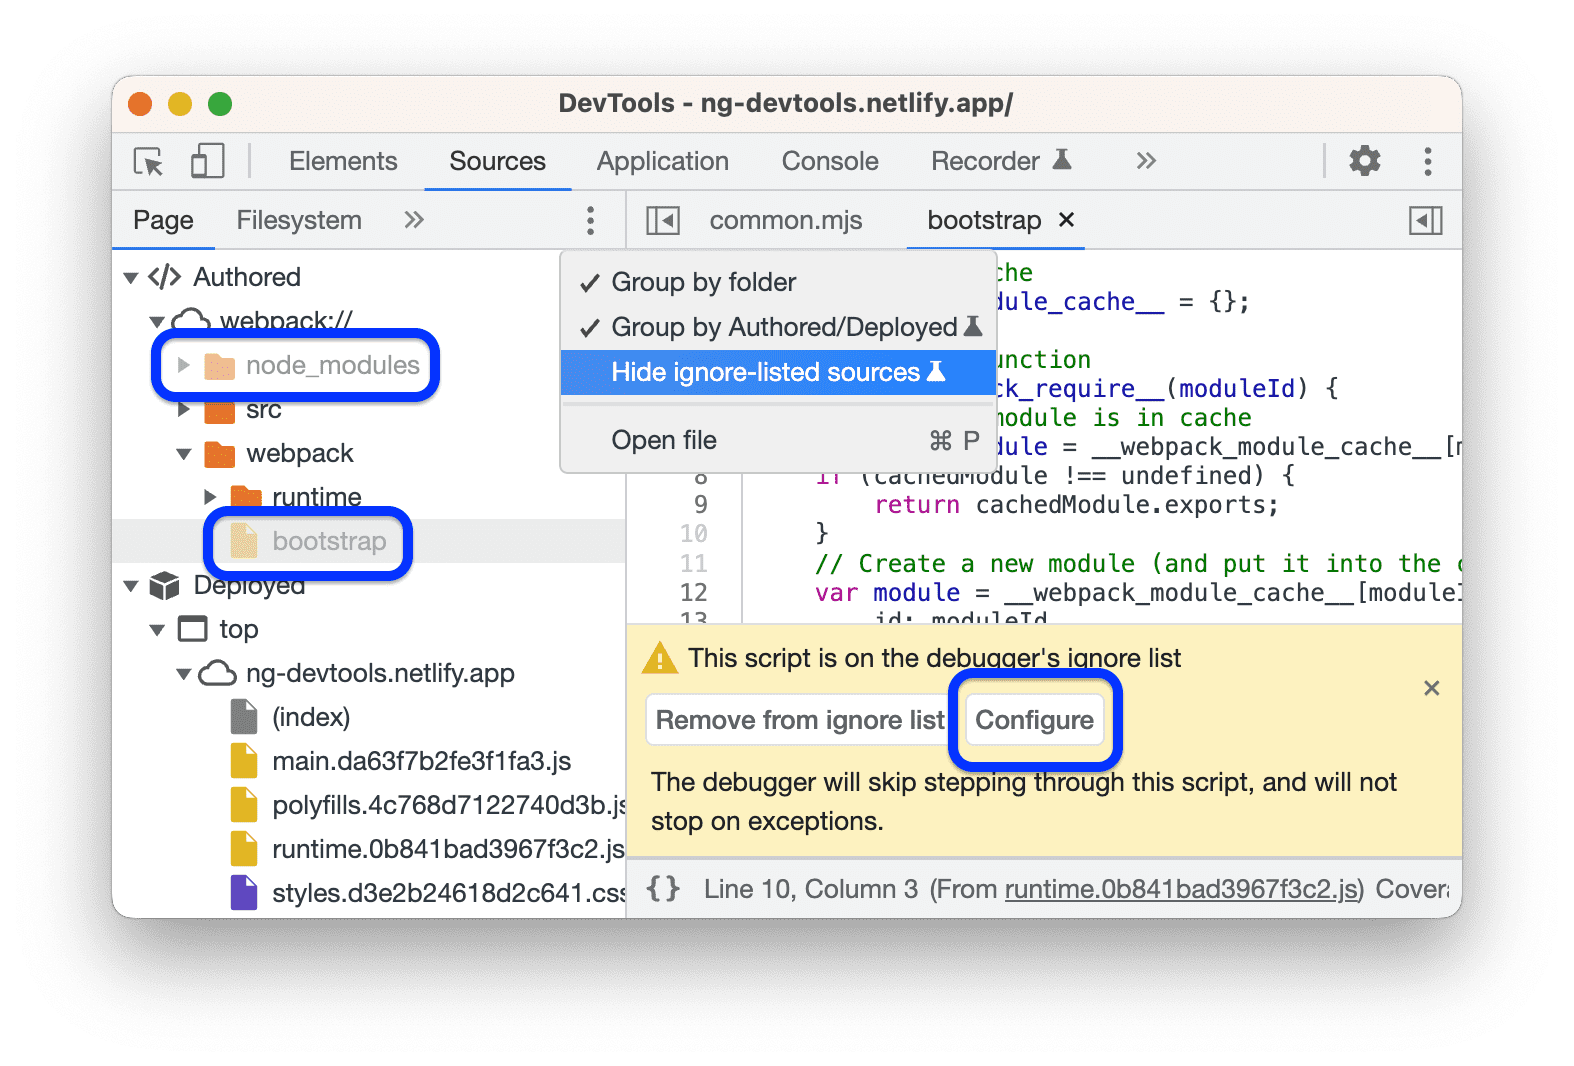Uncheck Group by folder option
Screen dimensions: 1574x1066
click(x=703, y=282)
